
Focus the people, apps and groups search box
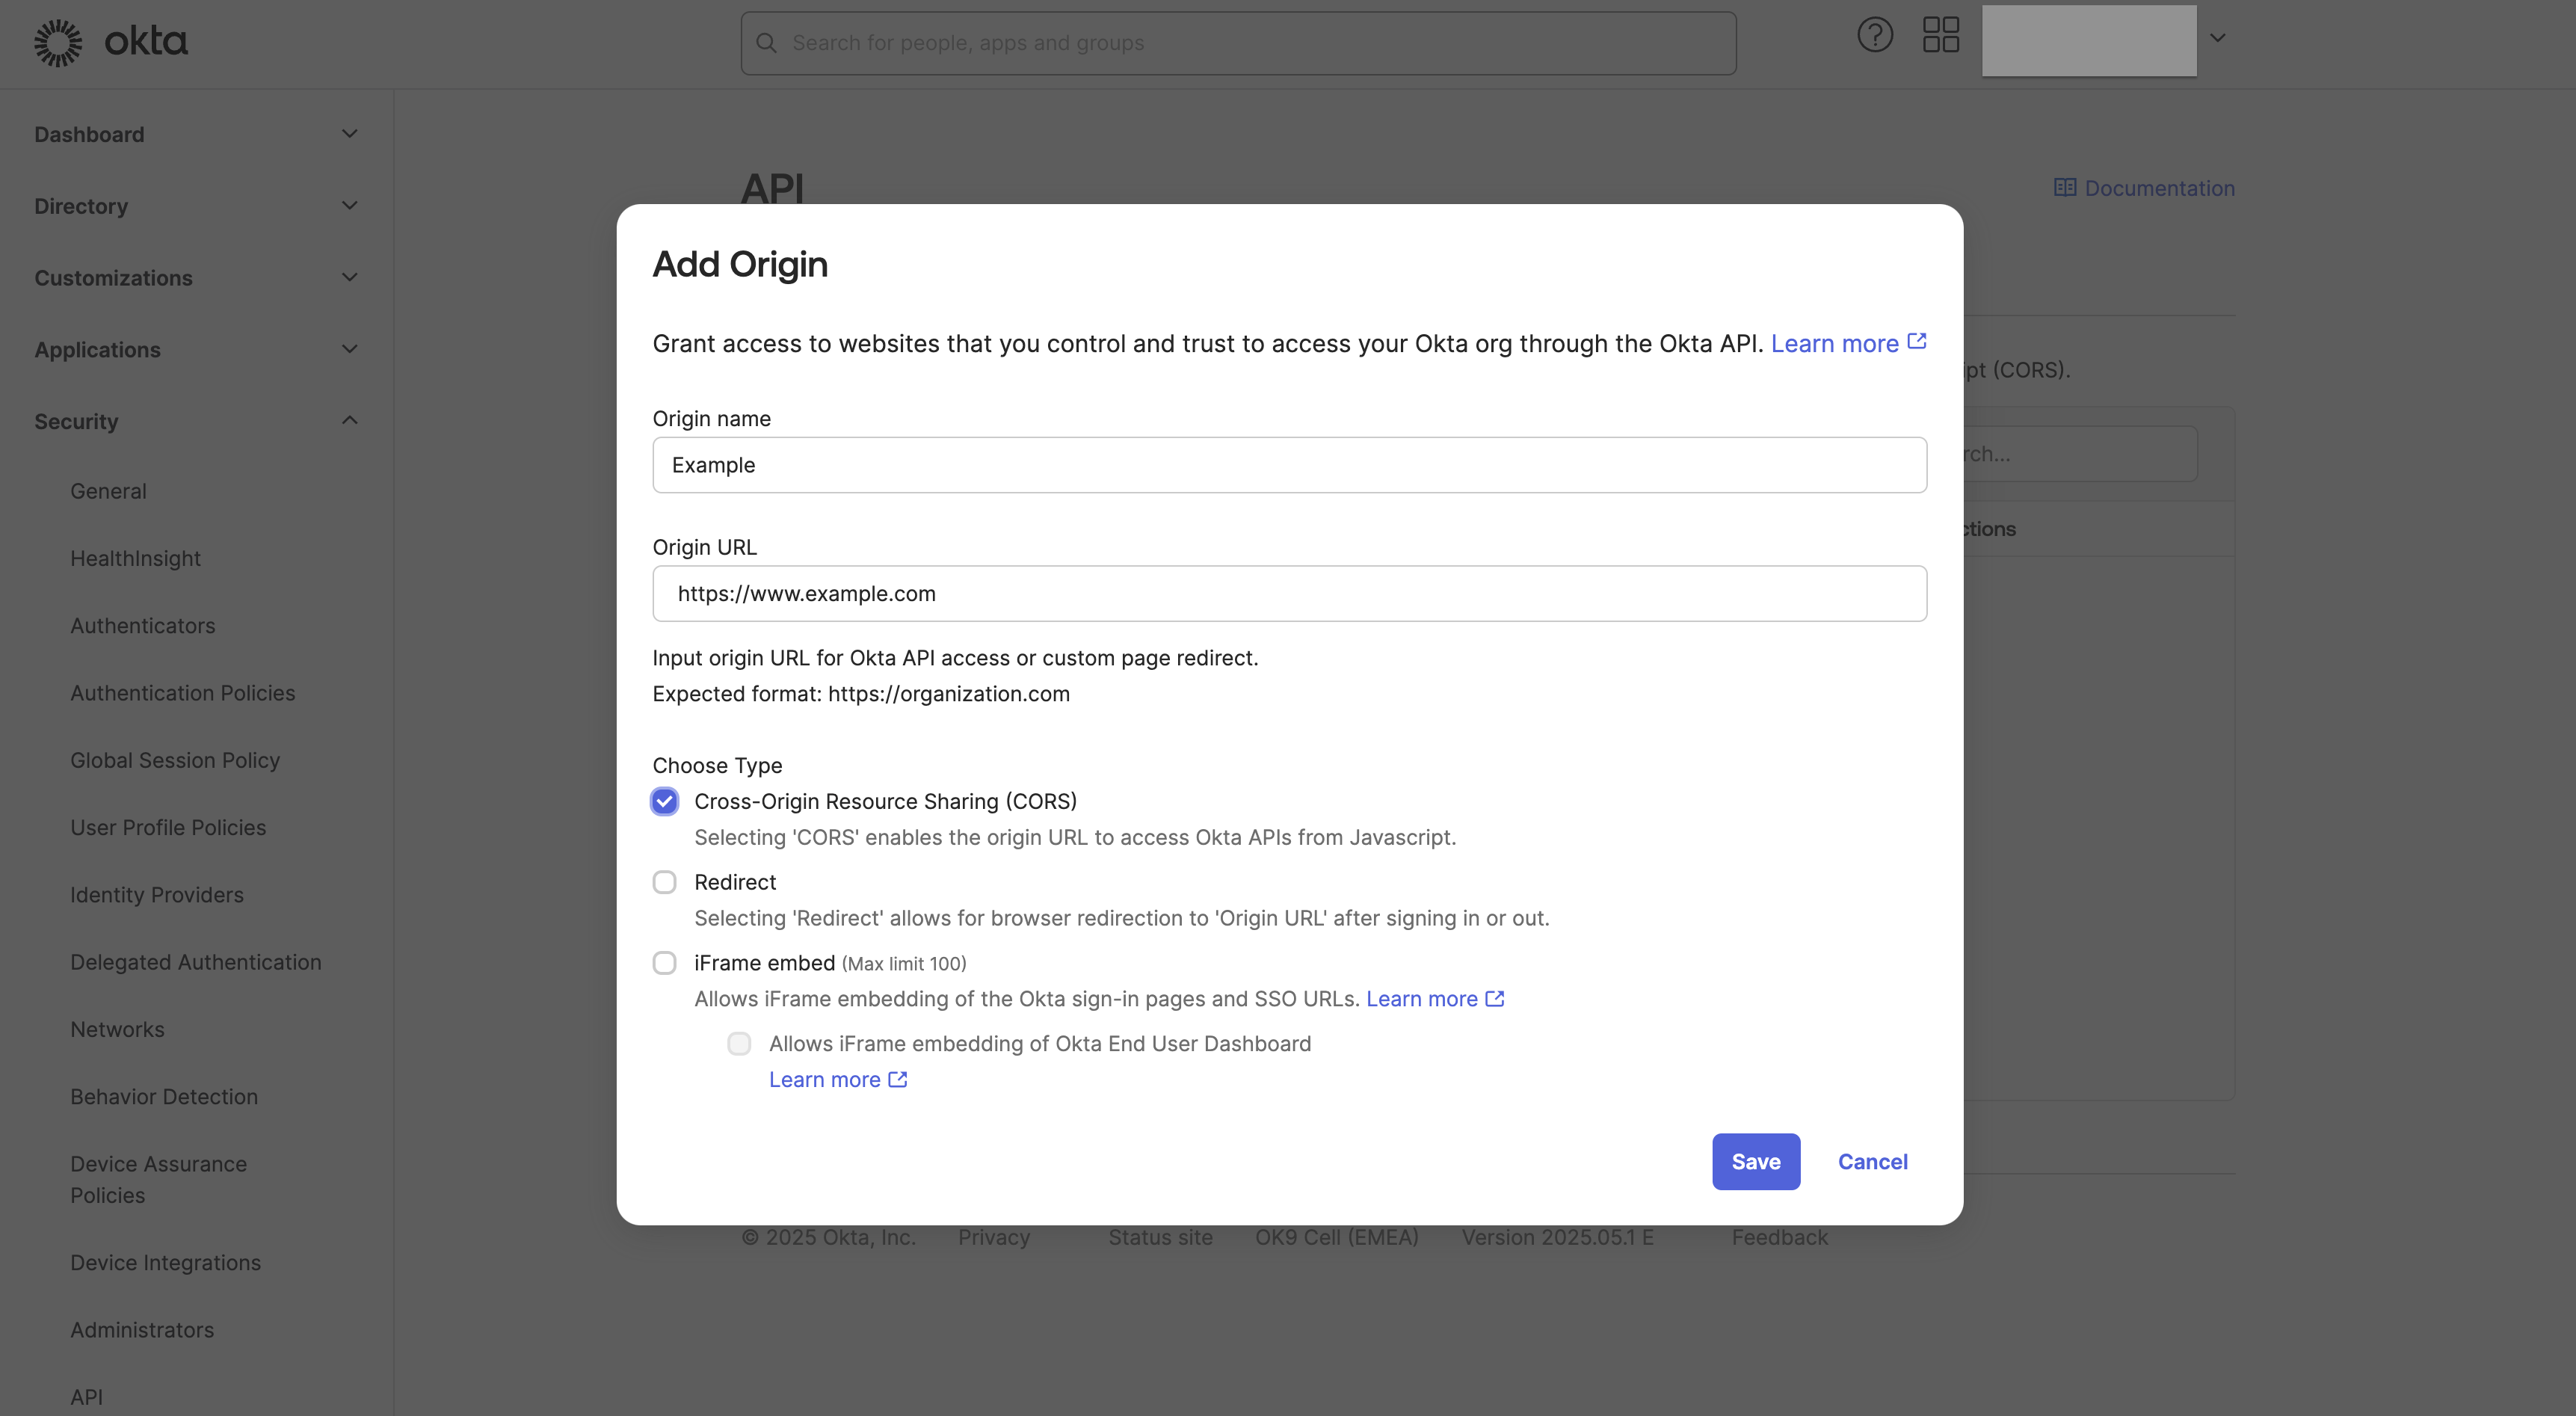click(1238, 43)
